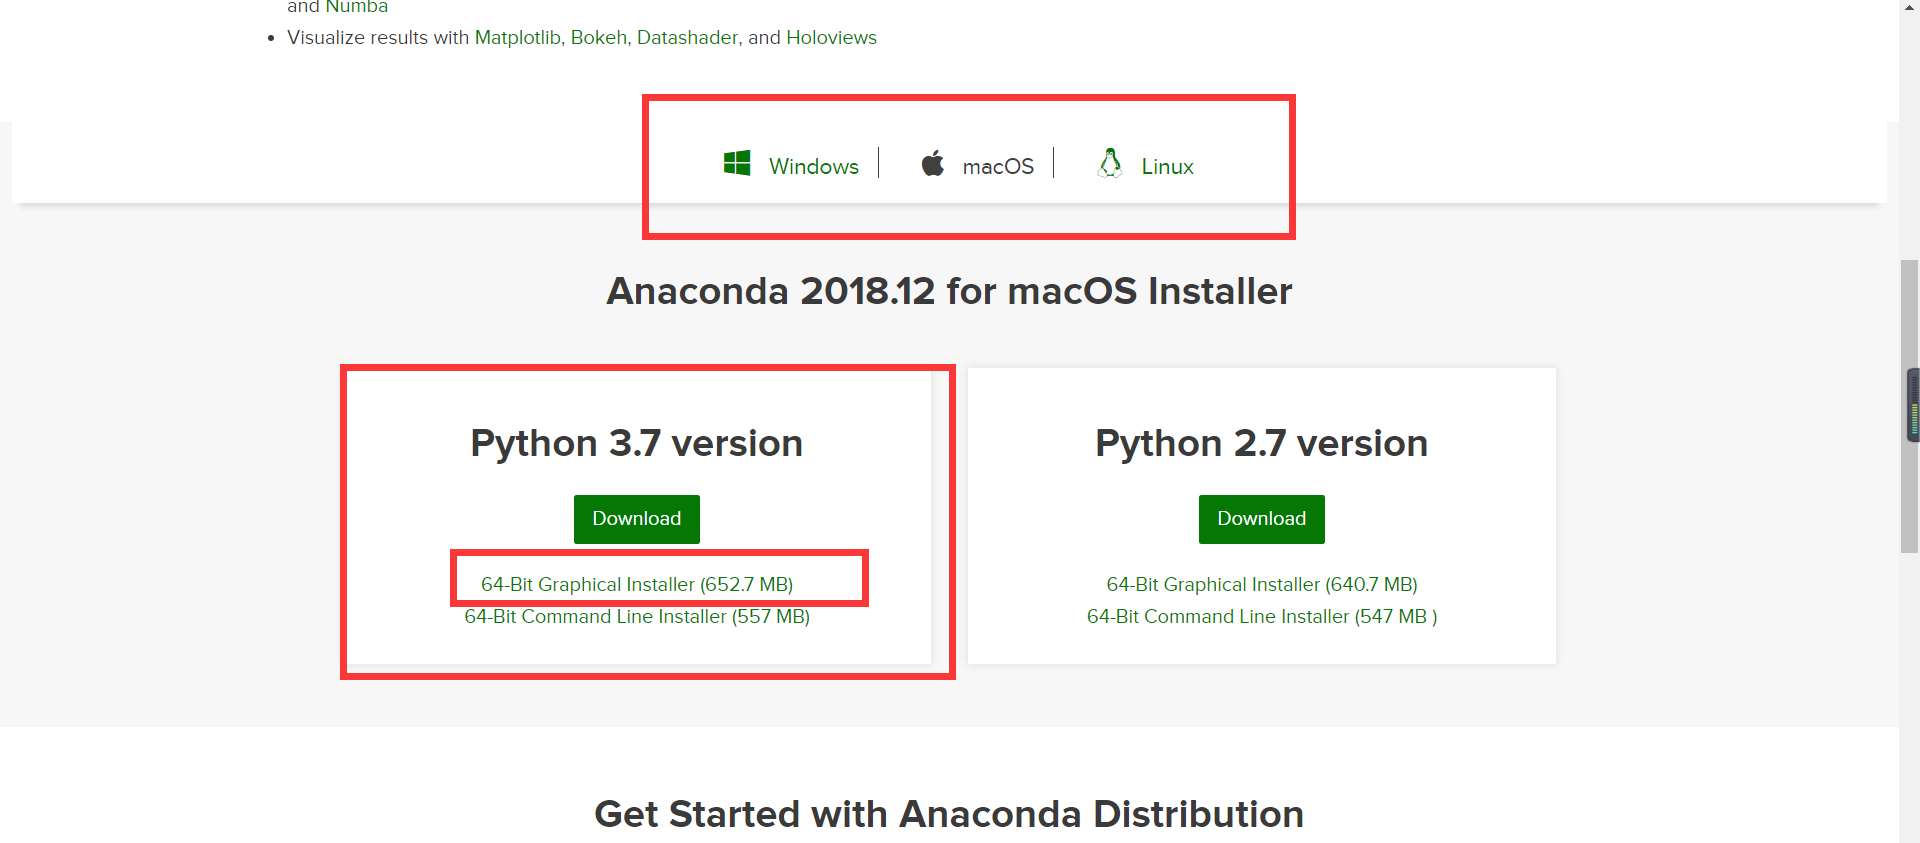
Task: Open the 64-Bit Command Line Installer (557 MB) link
Action: tap(637, 616)
